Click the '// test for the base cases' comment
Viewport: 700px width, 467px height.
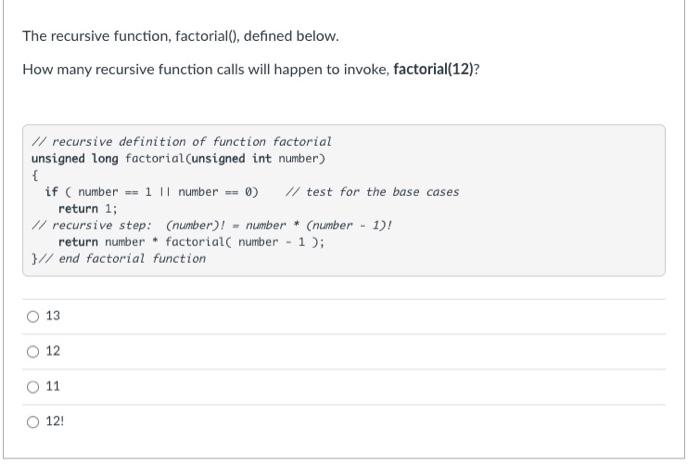(372, 192)
